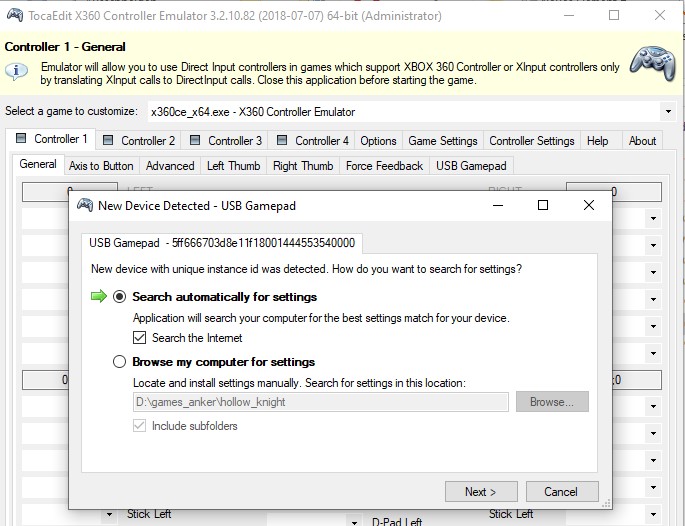Viewport: 685px width, 526px height.
Task: Click the app icon in the main title bar
Action: click(x=13, y=15)
